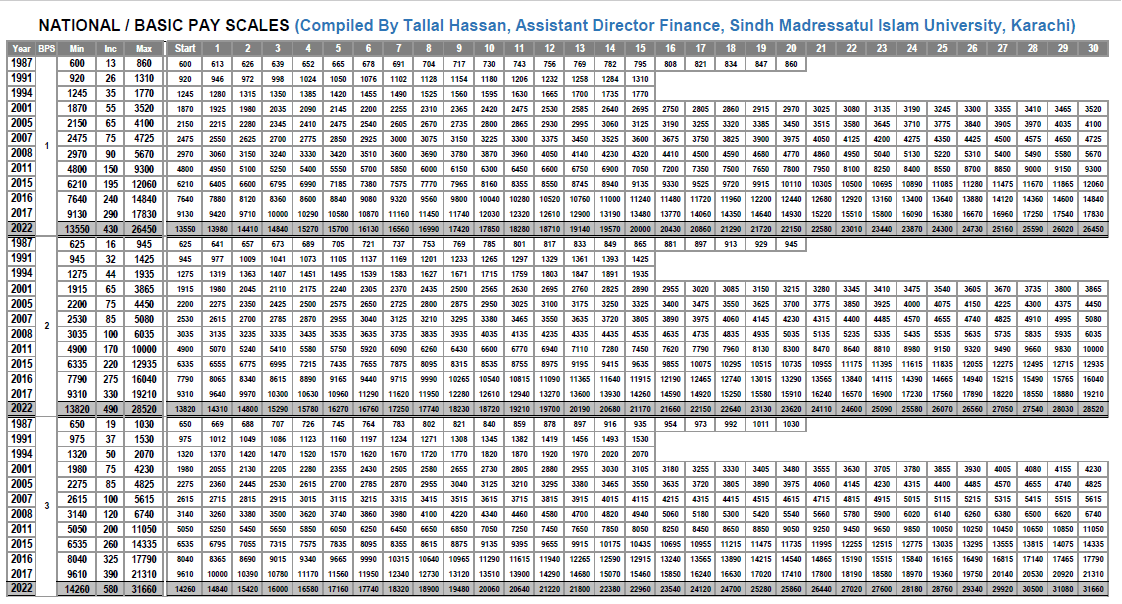The width and height of the screenshot is (1122, 604).
Task: Click Inc column value 430
Action: [x=110, y=229]
